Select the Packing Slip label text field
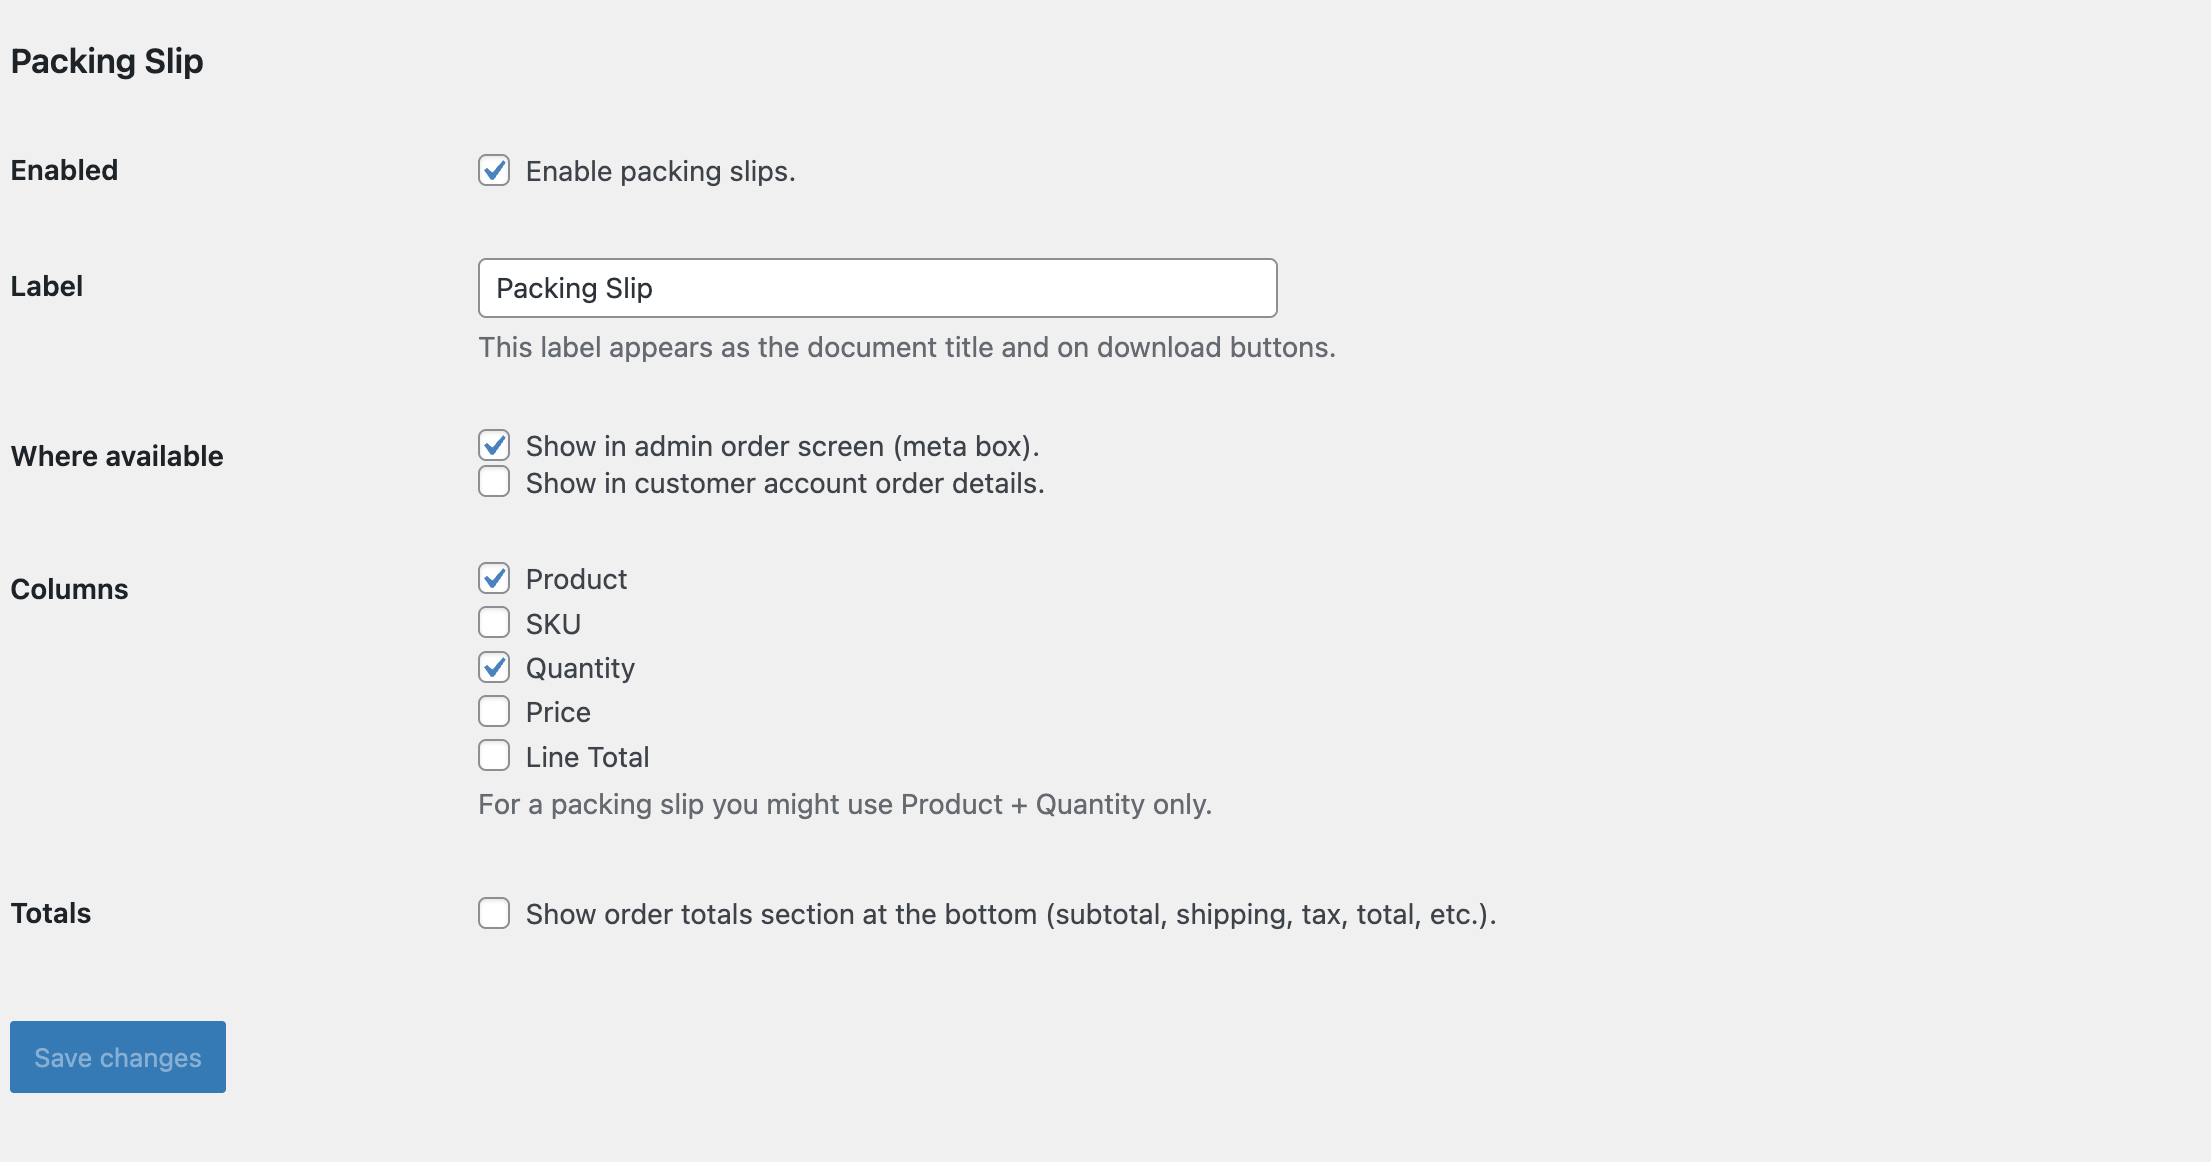This screenshot has height=1162, width=2211. coord(877,288)
